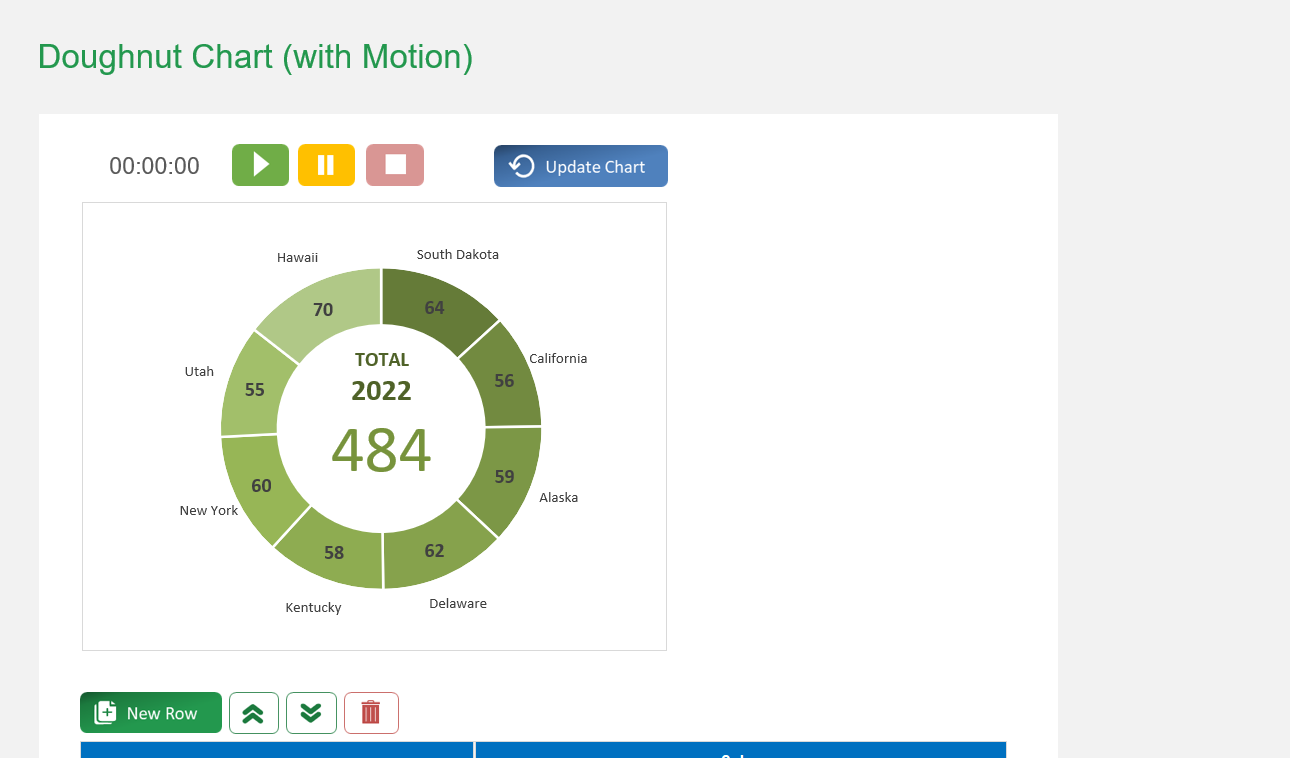Viewport: 1290px width, 758px height.
Task: Select the New York segment valued 60
Action: 261,485
